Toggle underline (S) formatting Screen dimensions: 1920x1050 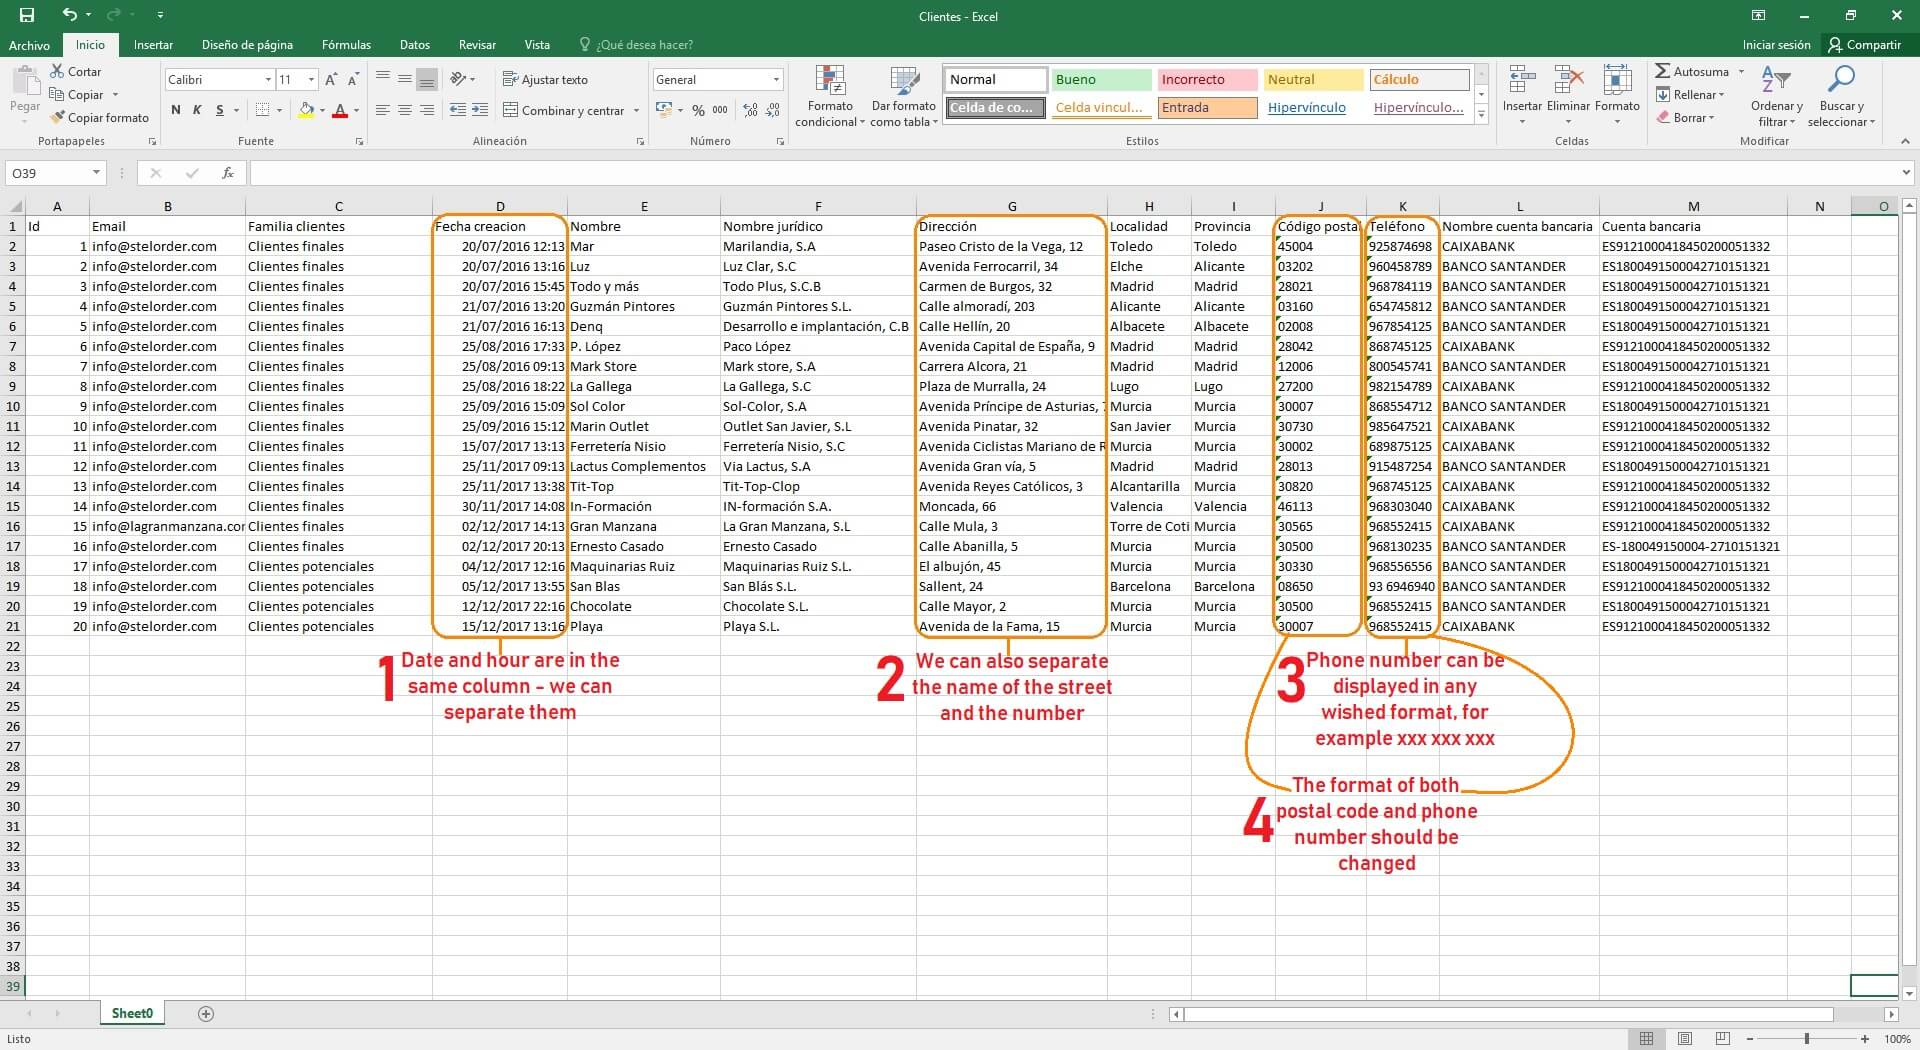(219, 110)
